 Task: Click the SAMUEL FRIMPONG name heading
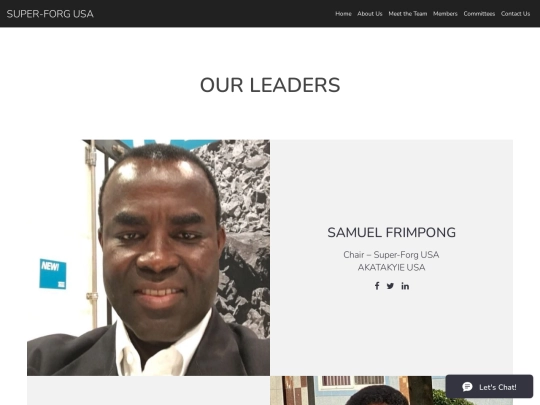392,232
